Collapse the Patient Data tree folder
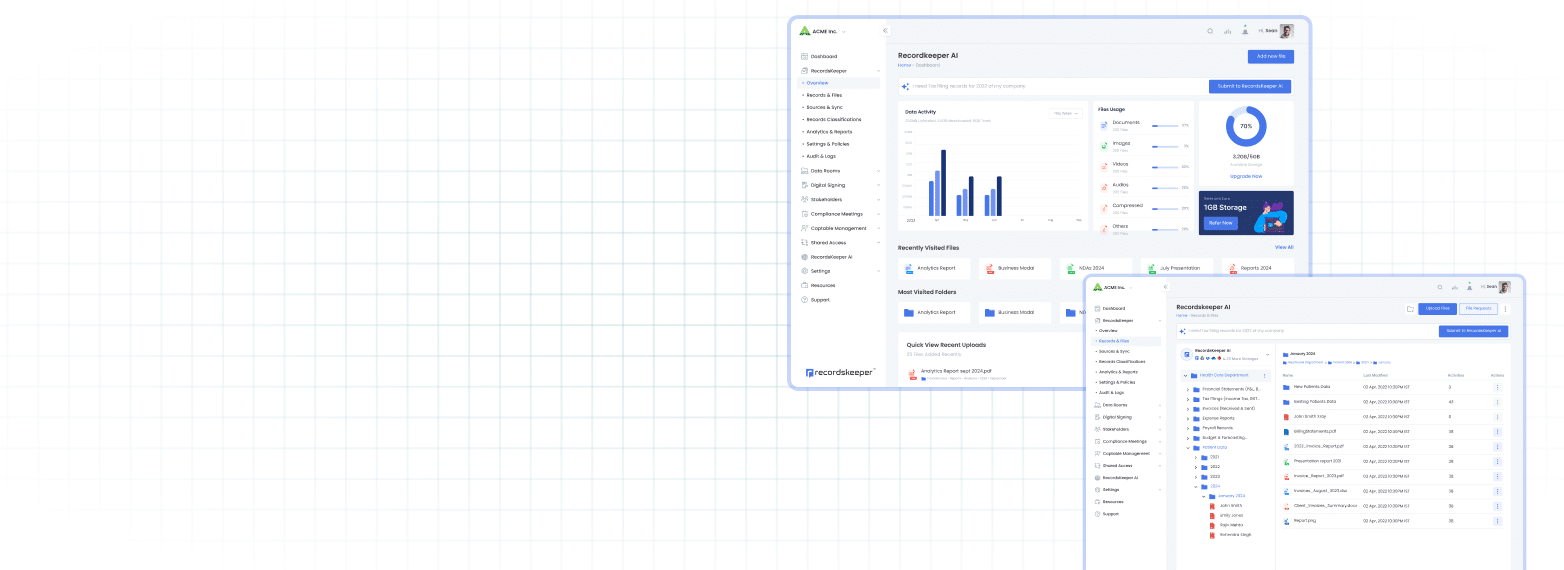Viewport: 1564px width, 570px height. pyautogui.click(x=1187, y=447)
